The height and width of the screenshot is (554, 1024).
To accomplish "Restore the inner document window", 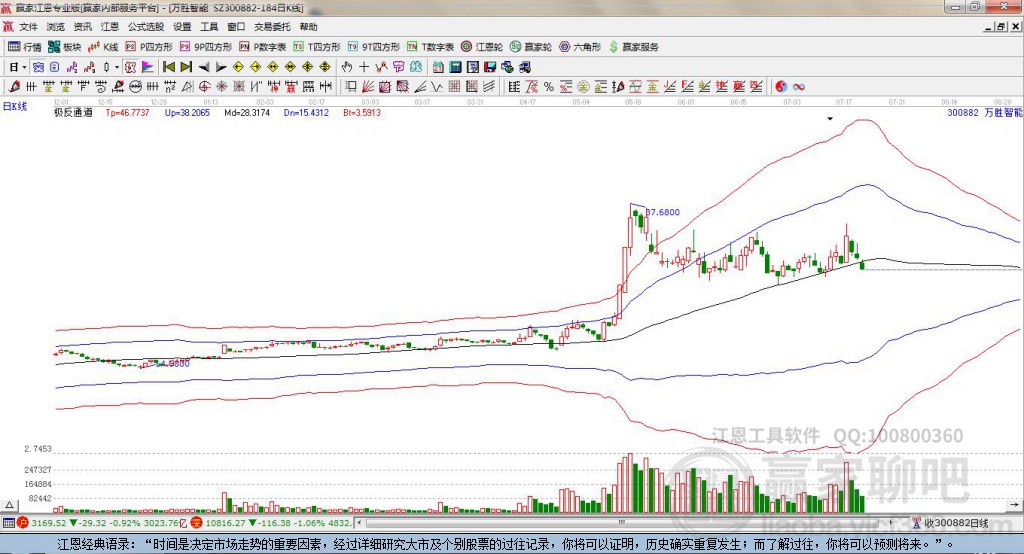I will pyautogui.click(x=1001, y=27).
